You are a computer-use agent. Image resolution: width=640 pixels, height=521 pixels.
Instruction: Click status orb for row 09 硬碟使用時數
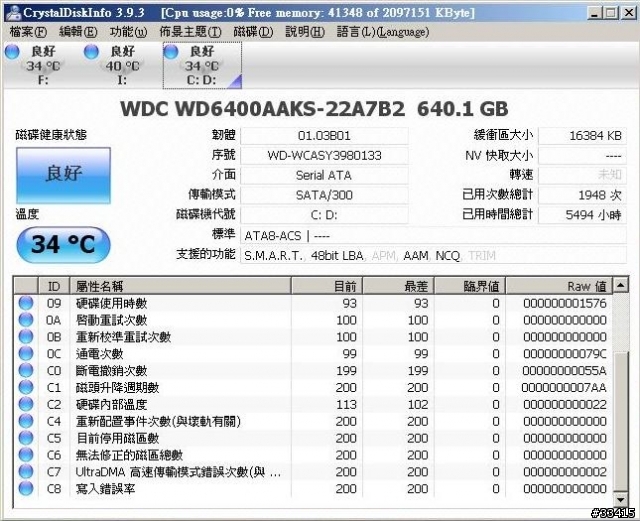point(26,303)
